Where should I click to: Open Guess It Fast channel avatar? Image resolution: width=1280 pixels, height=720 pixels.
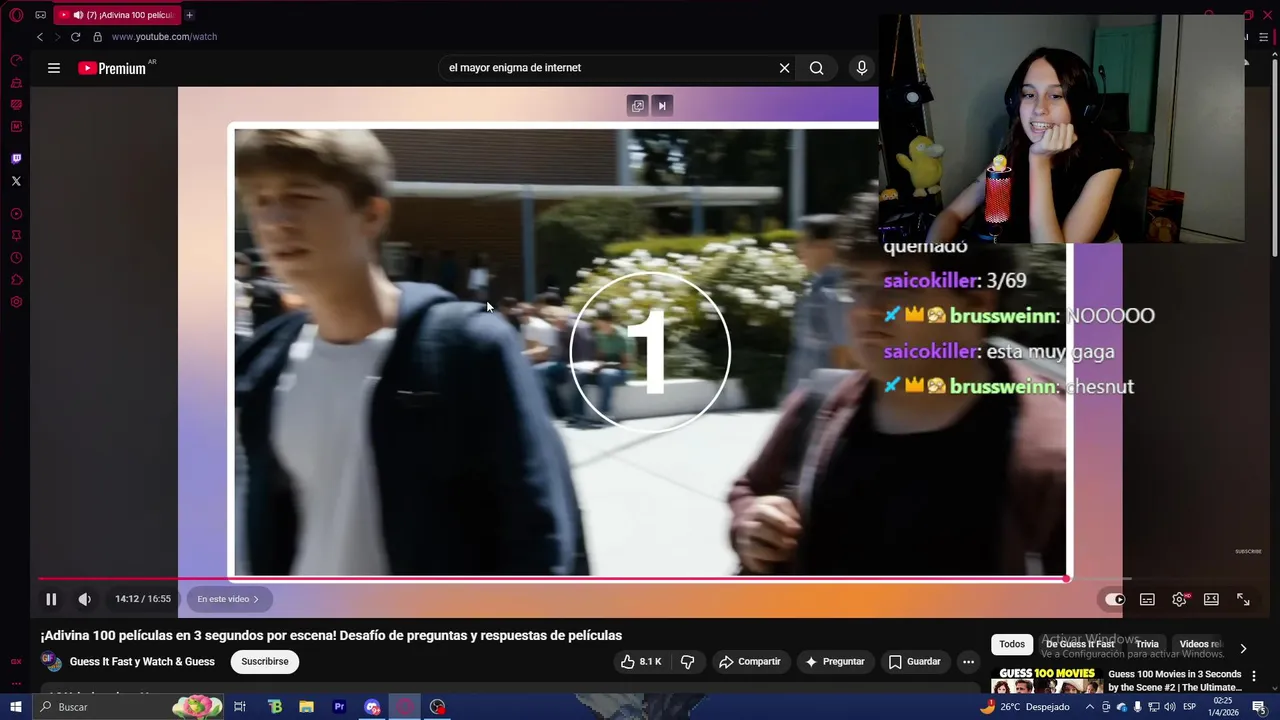click(52, 662)
